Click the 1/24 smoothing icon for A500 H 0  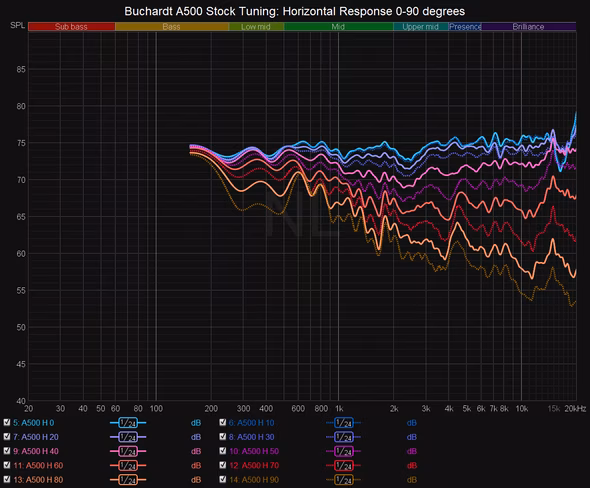coord(128,423)
